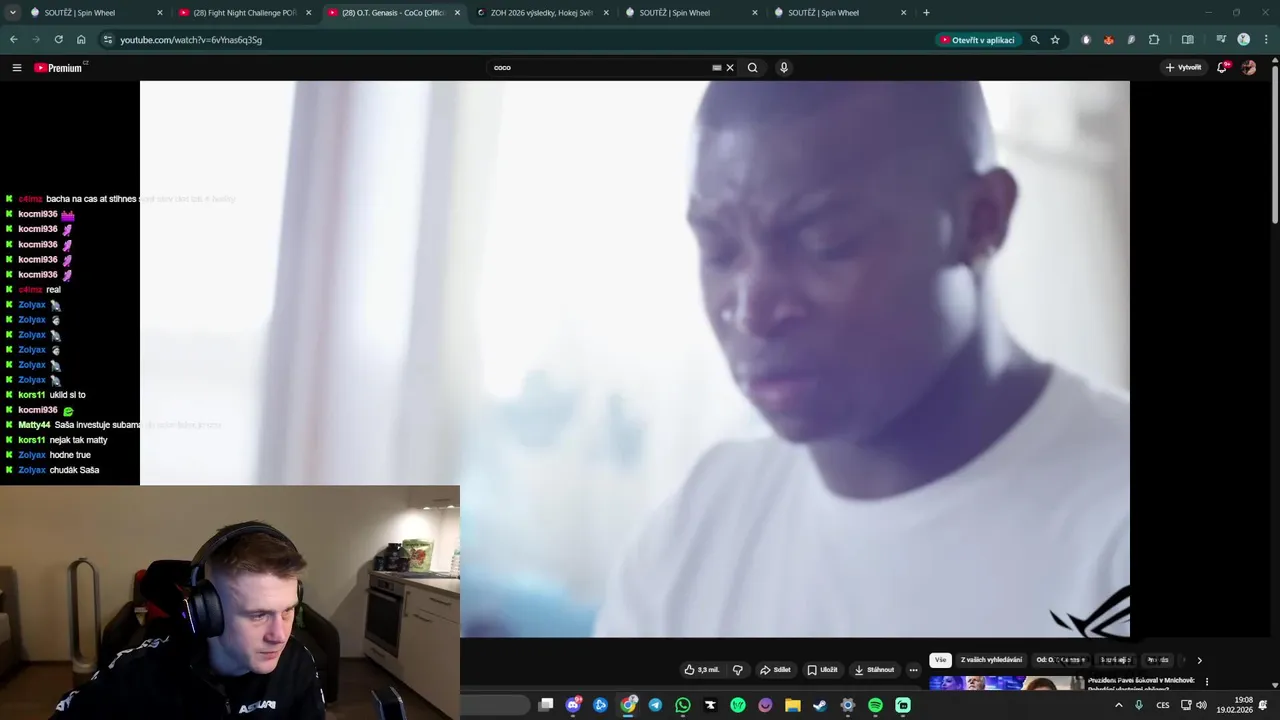The height and width of the screenshot is (720, 1280).
Task: Open YouTube notifications bell
Action: point(1222,68)
